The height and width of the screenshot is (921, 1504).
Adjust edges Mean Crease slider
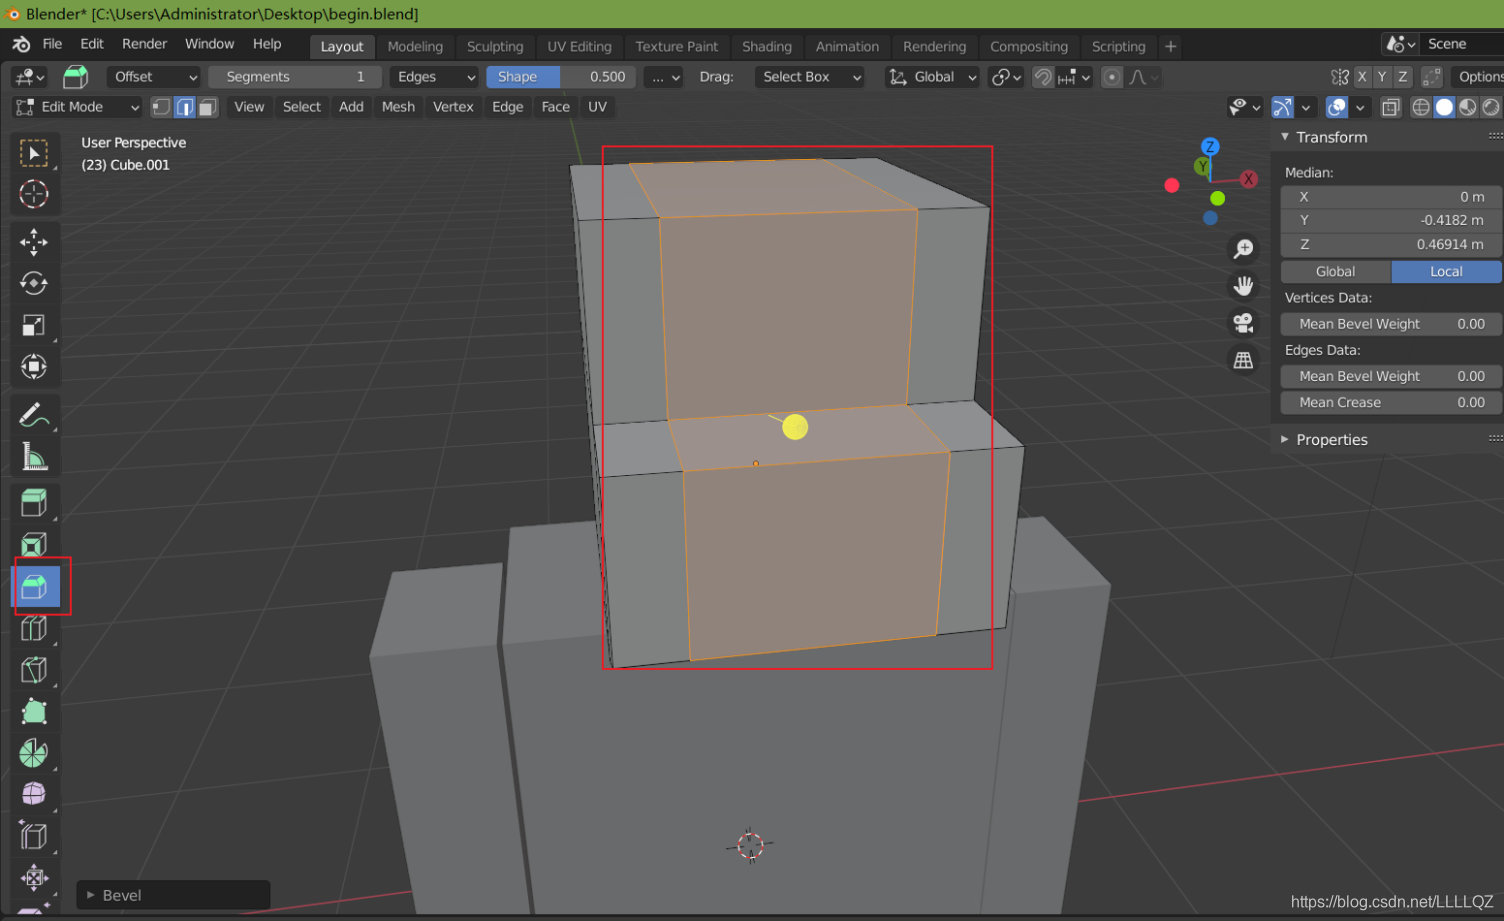[1391, 402]
